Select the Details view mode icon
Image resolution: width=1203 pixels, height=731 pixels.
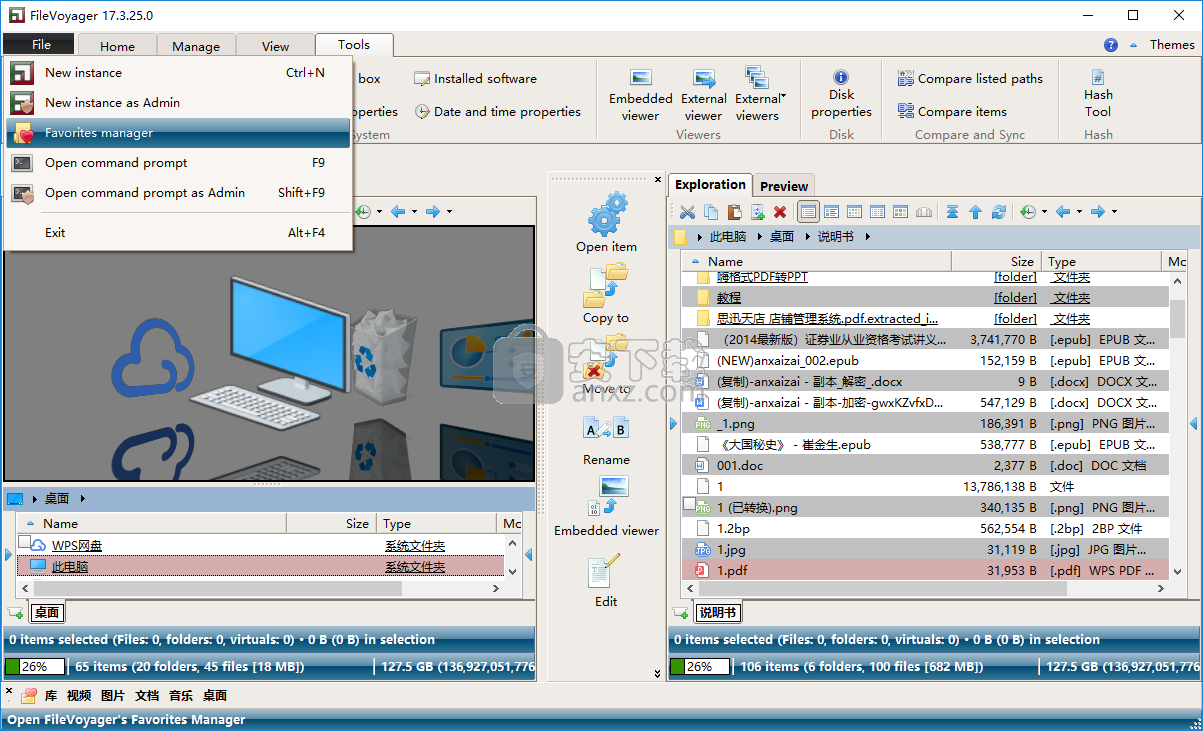pos(808,212)
